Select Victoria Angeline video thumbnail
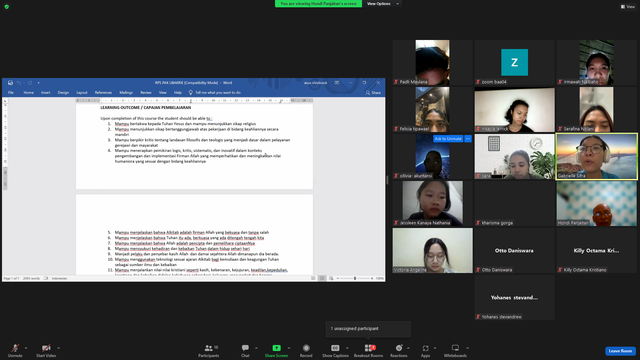640x360 pixels. [433, 250]
